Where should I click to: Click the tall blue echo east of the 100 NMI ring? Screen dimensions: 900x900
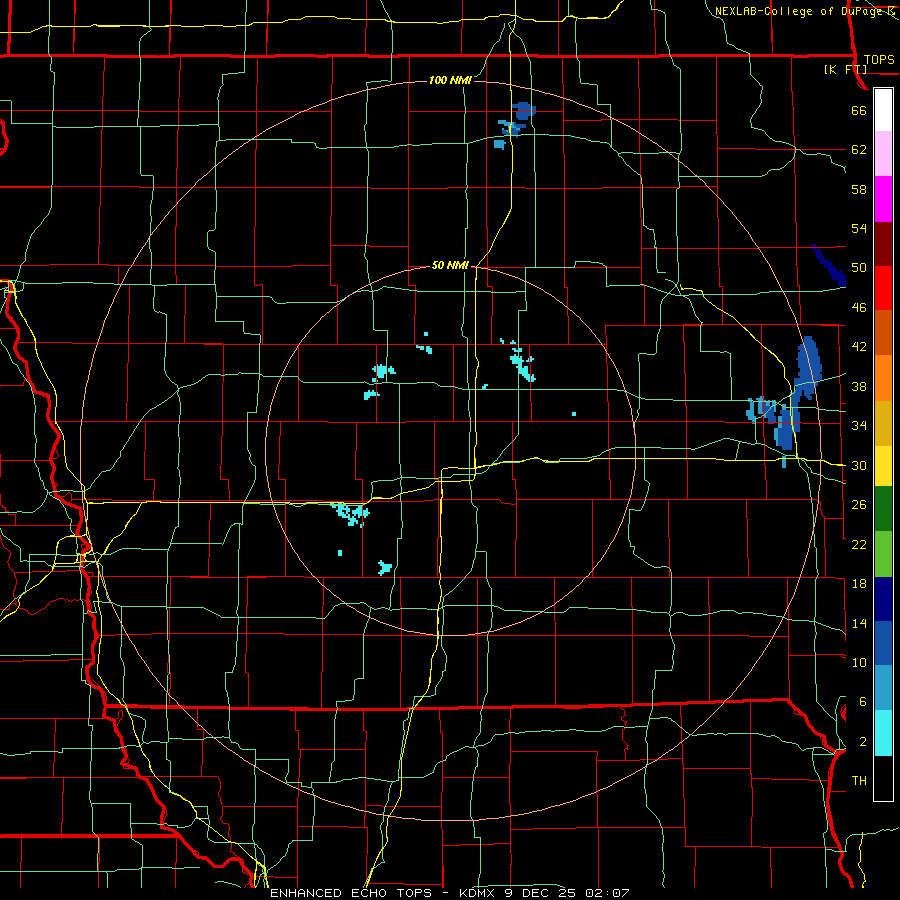pyautogui.click(x=808, y=367)
